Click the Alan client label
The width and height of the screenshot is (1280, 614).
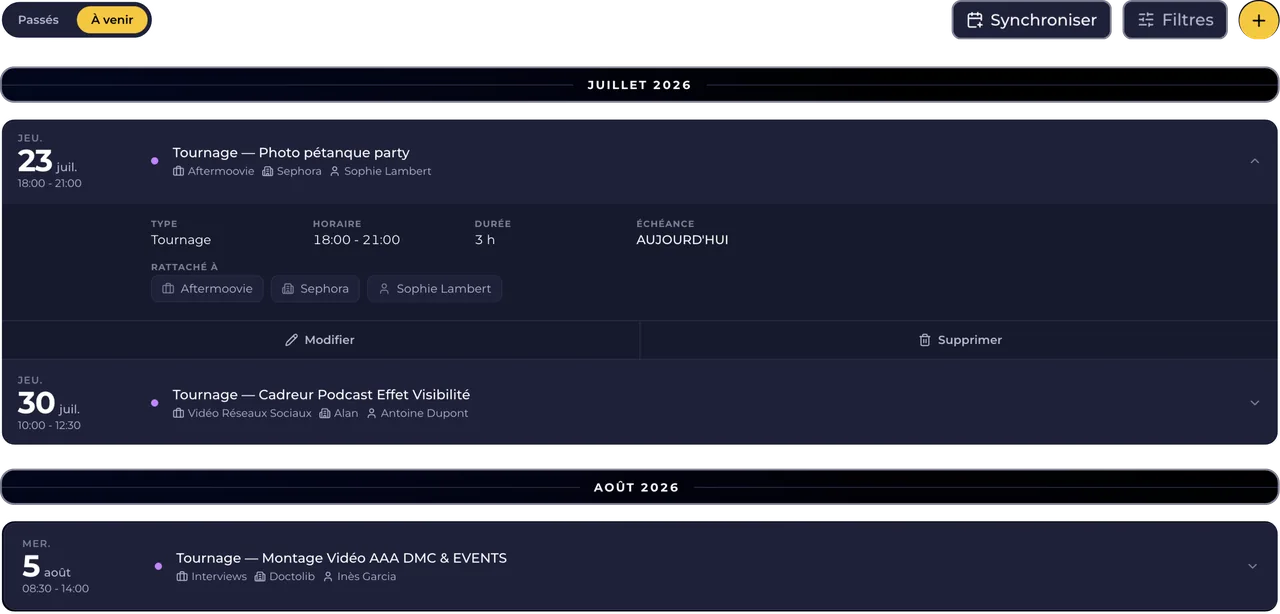click(346, 413)
